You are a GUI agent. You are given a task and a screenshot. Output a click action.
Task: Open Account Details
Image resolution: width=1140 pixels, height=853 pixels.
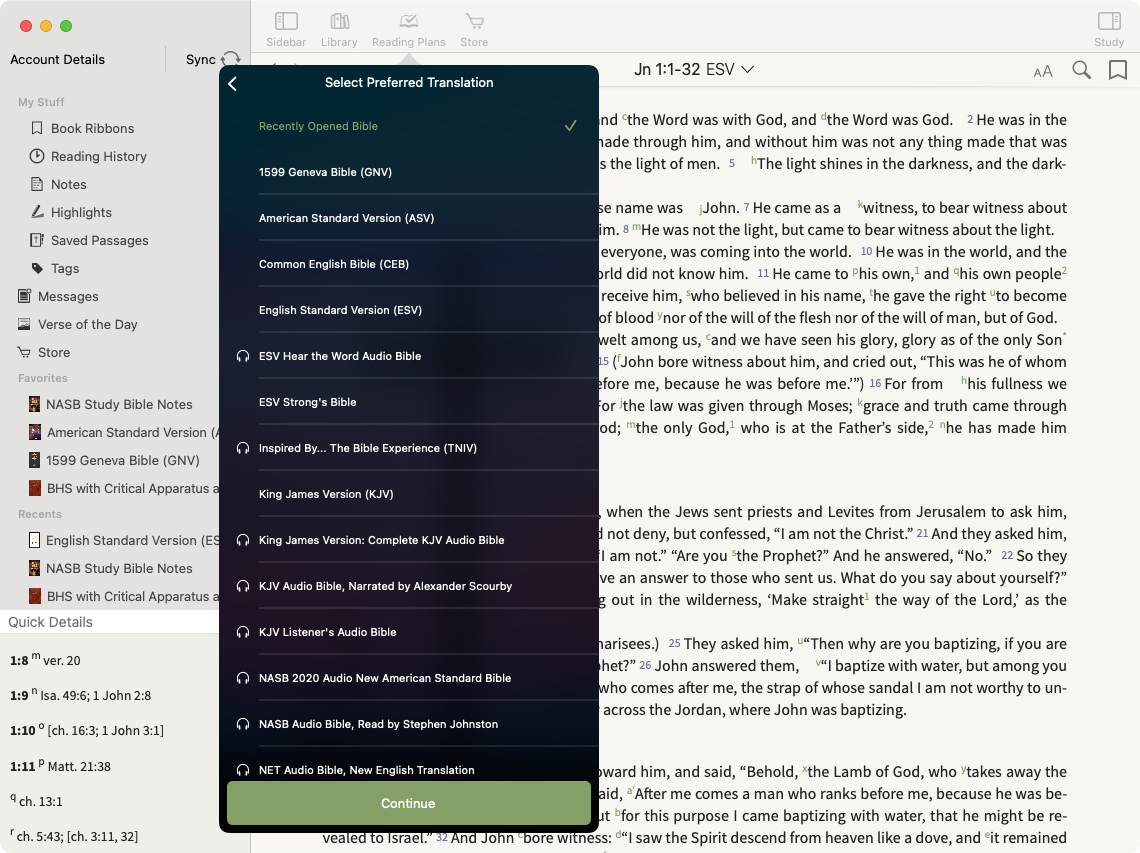click(57, 60)
